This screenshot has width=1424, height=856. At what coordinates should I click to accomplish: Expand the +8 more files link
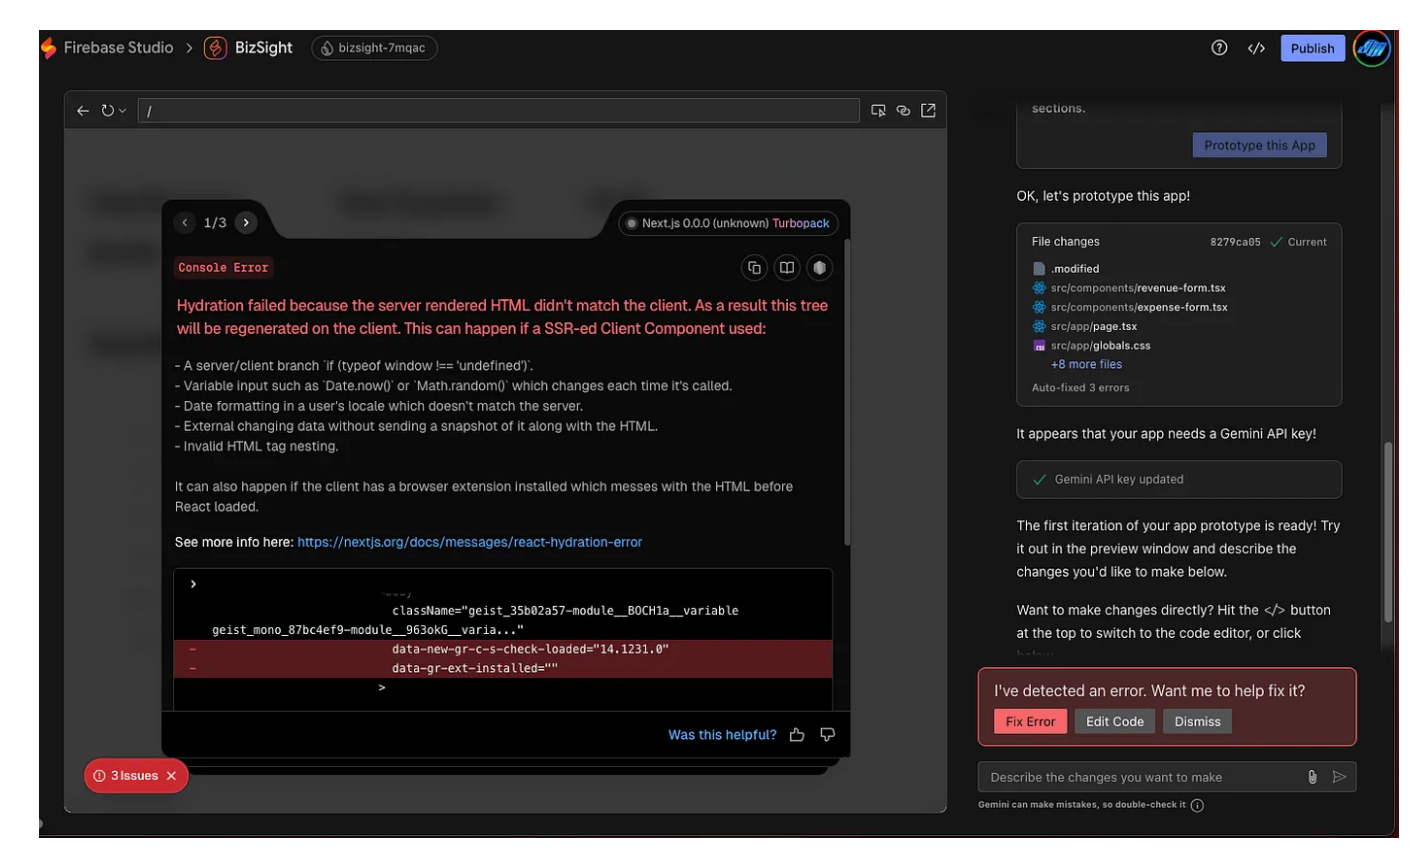tap(1086, 365)
